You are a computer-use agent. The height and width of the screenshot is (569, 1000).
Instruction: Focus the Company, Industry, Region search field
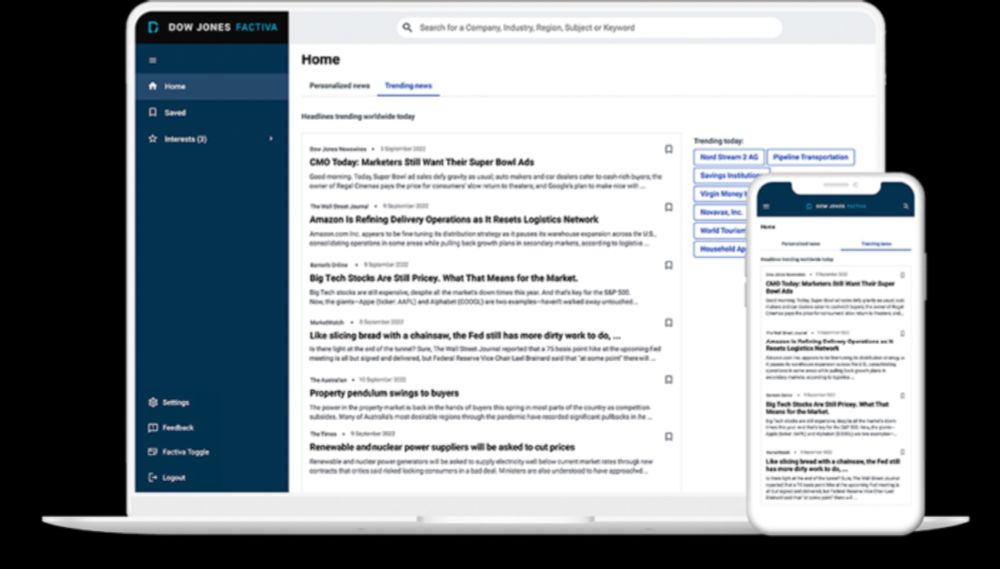(590, 27)
